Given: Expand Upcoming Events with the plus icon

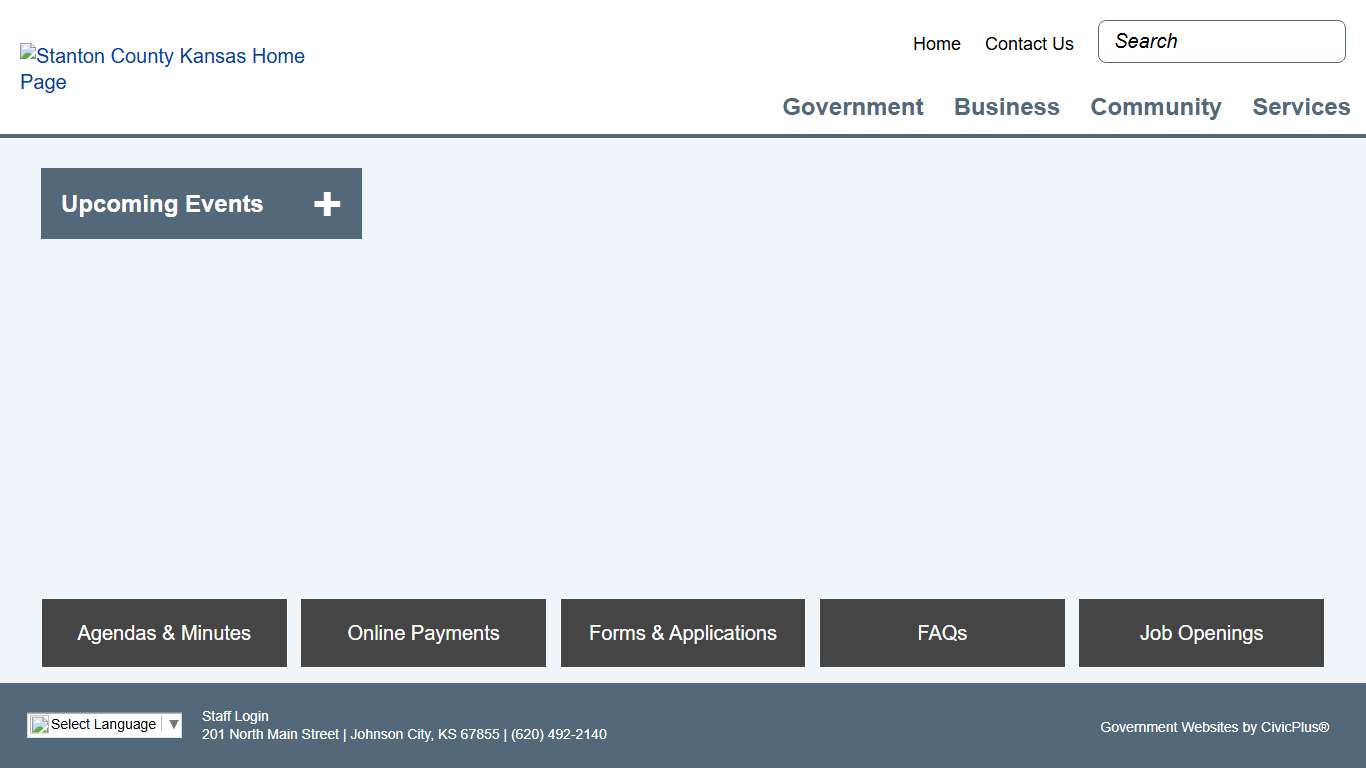Looking at the screenshot, I should tap(327, 204).
